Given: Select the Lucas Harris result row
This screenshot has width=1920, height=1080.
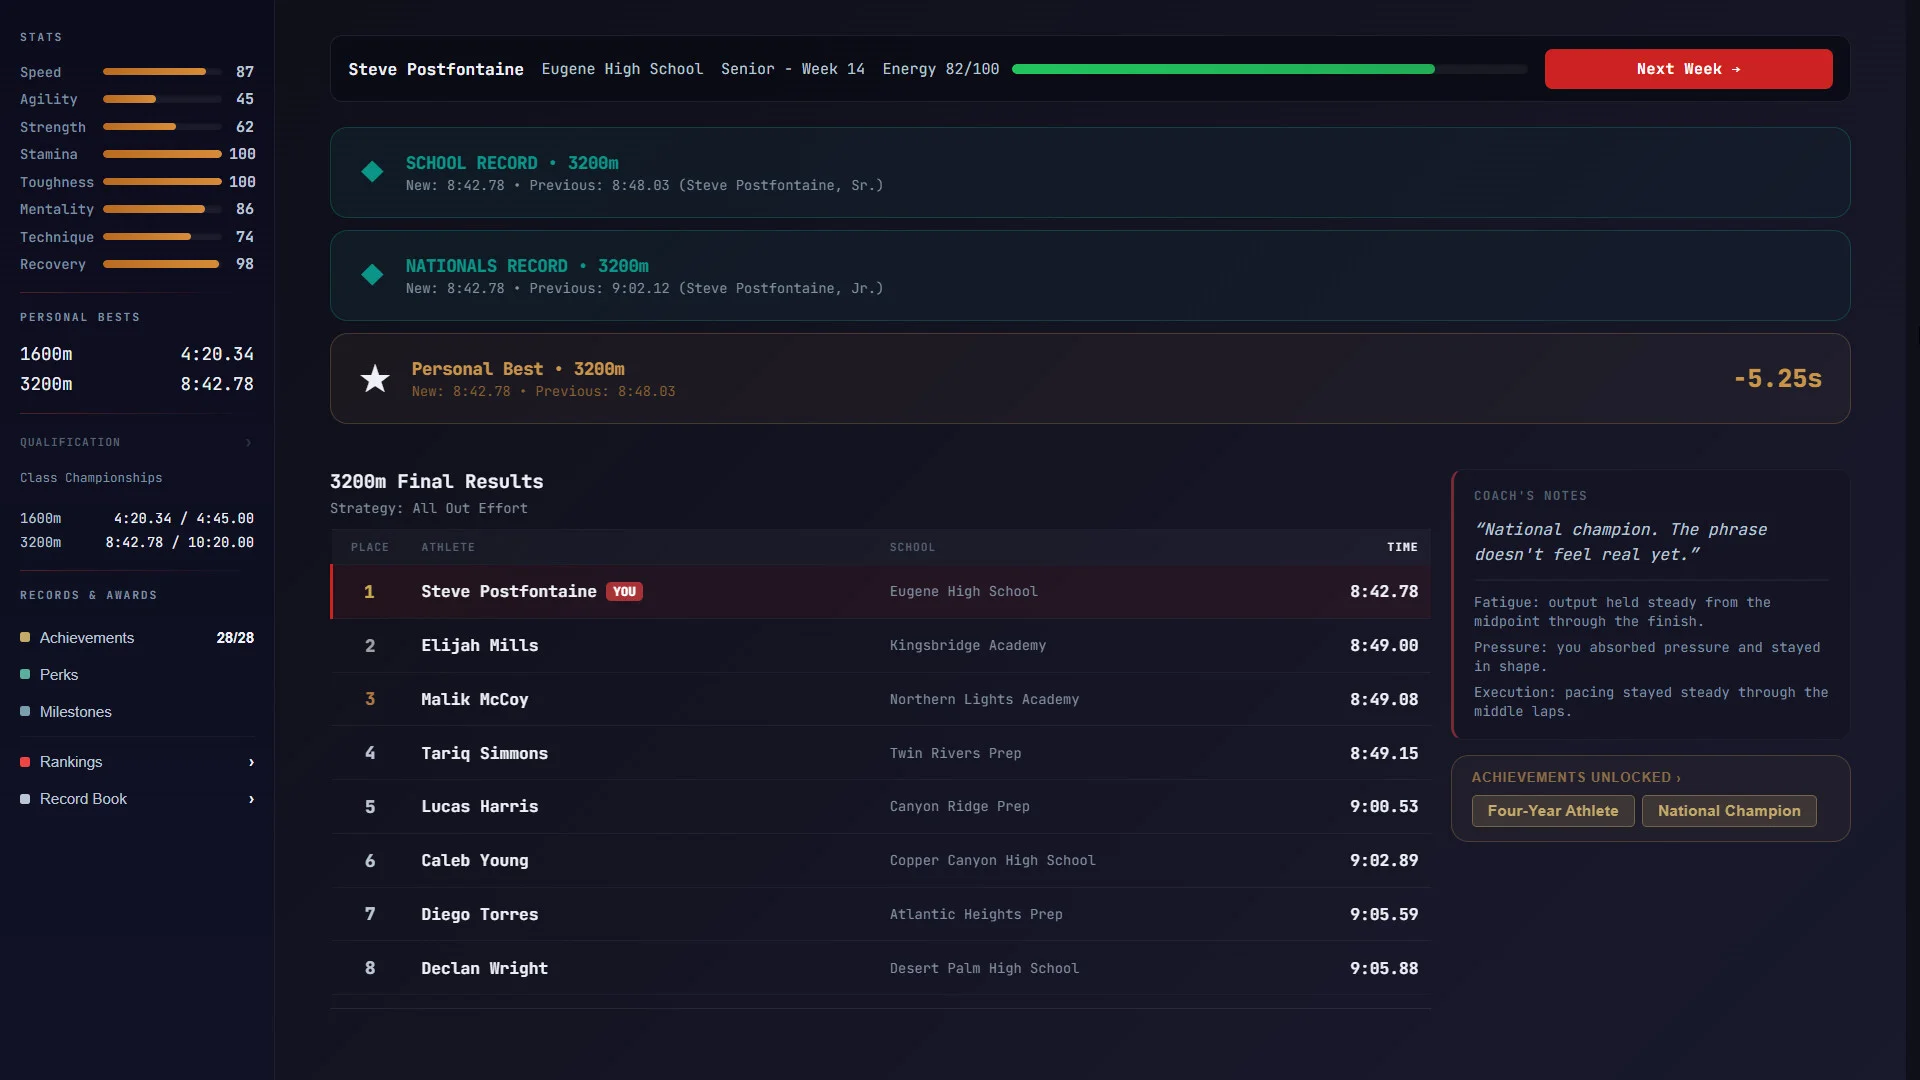Looking at the screenshot, I should pyautogui.click(x=880, y=807).
